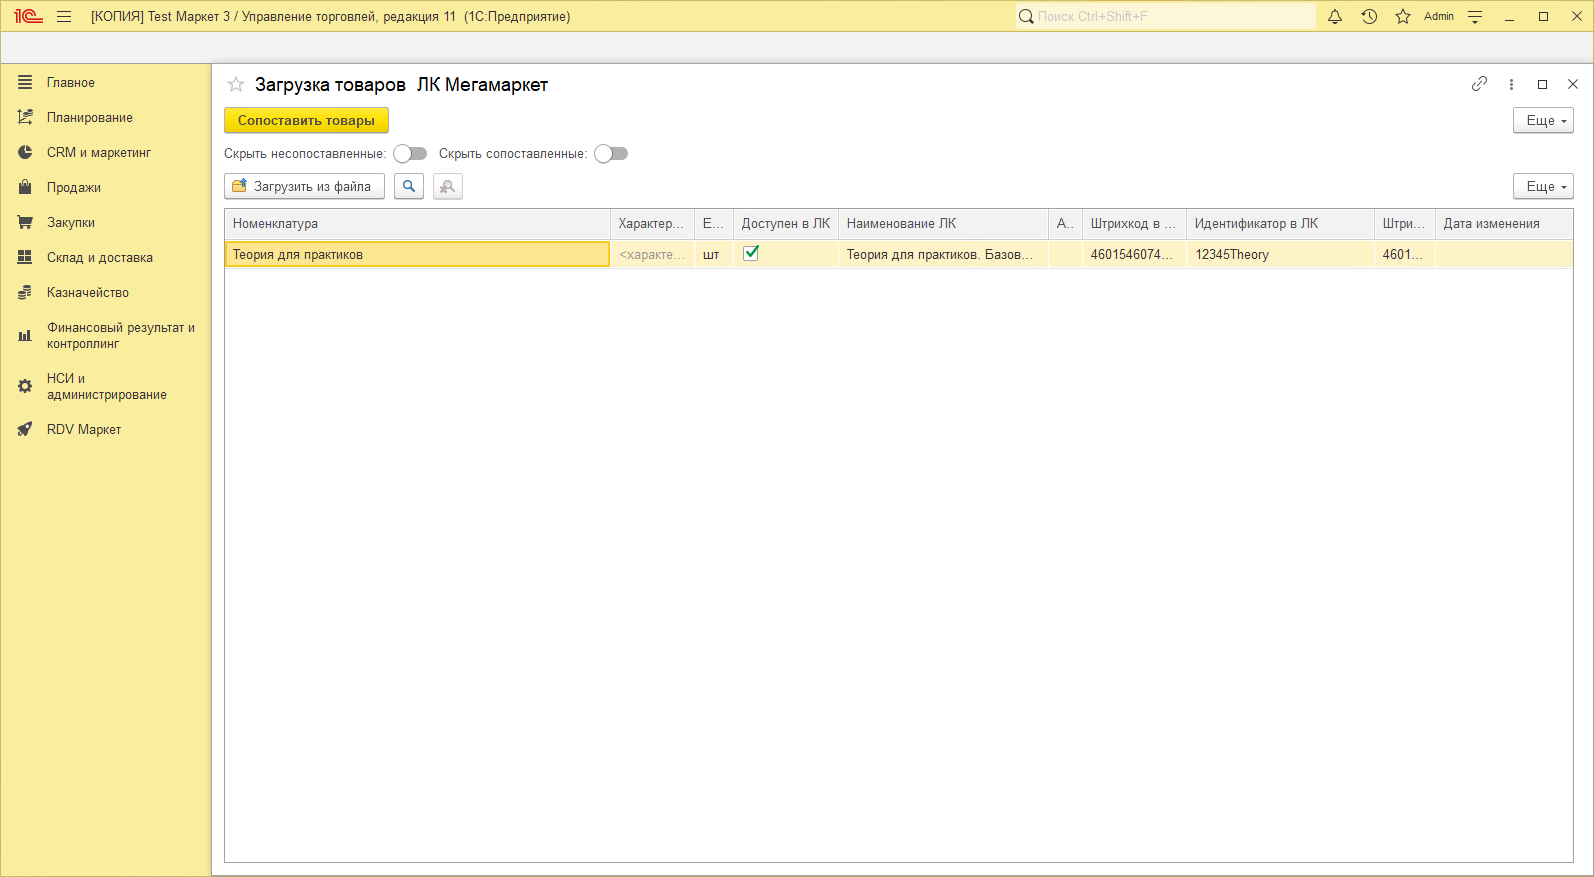Click the Продажи bag icon
This screenshot has height=877, width=1594.
25,187
